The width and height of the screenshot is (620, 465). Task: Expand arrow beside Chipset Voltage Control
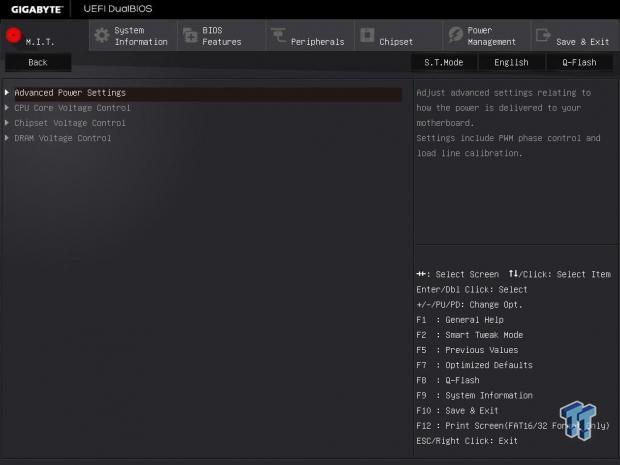[x=7, y=123]
